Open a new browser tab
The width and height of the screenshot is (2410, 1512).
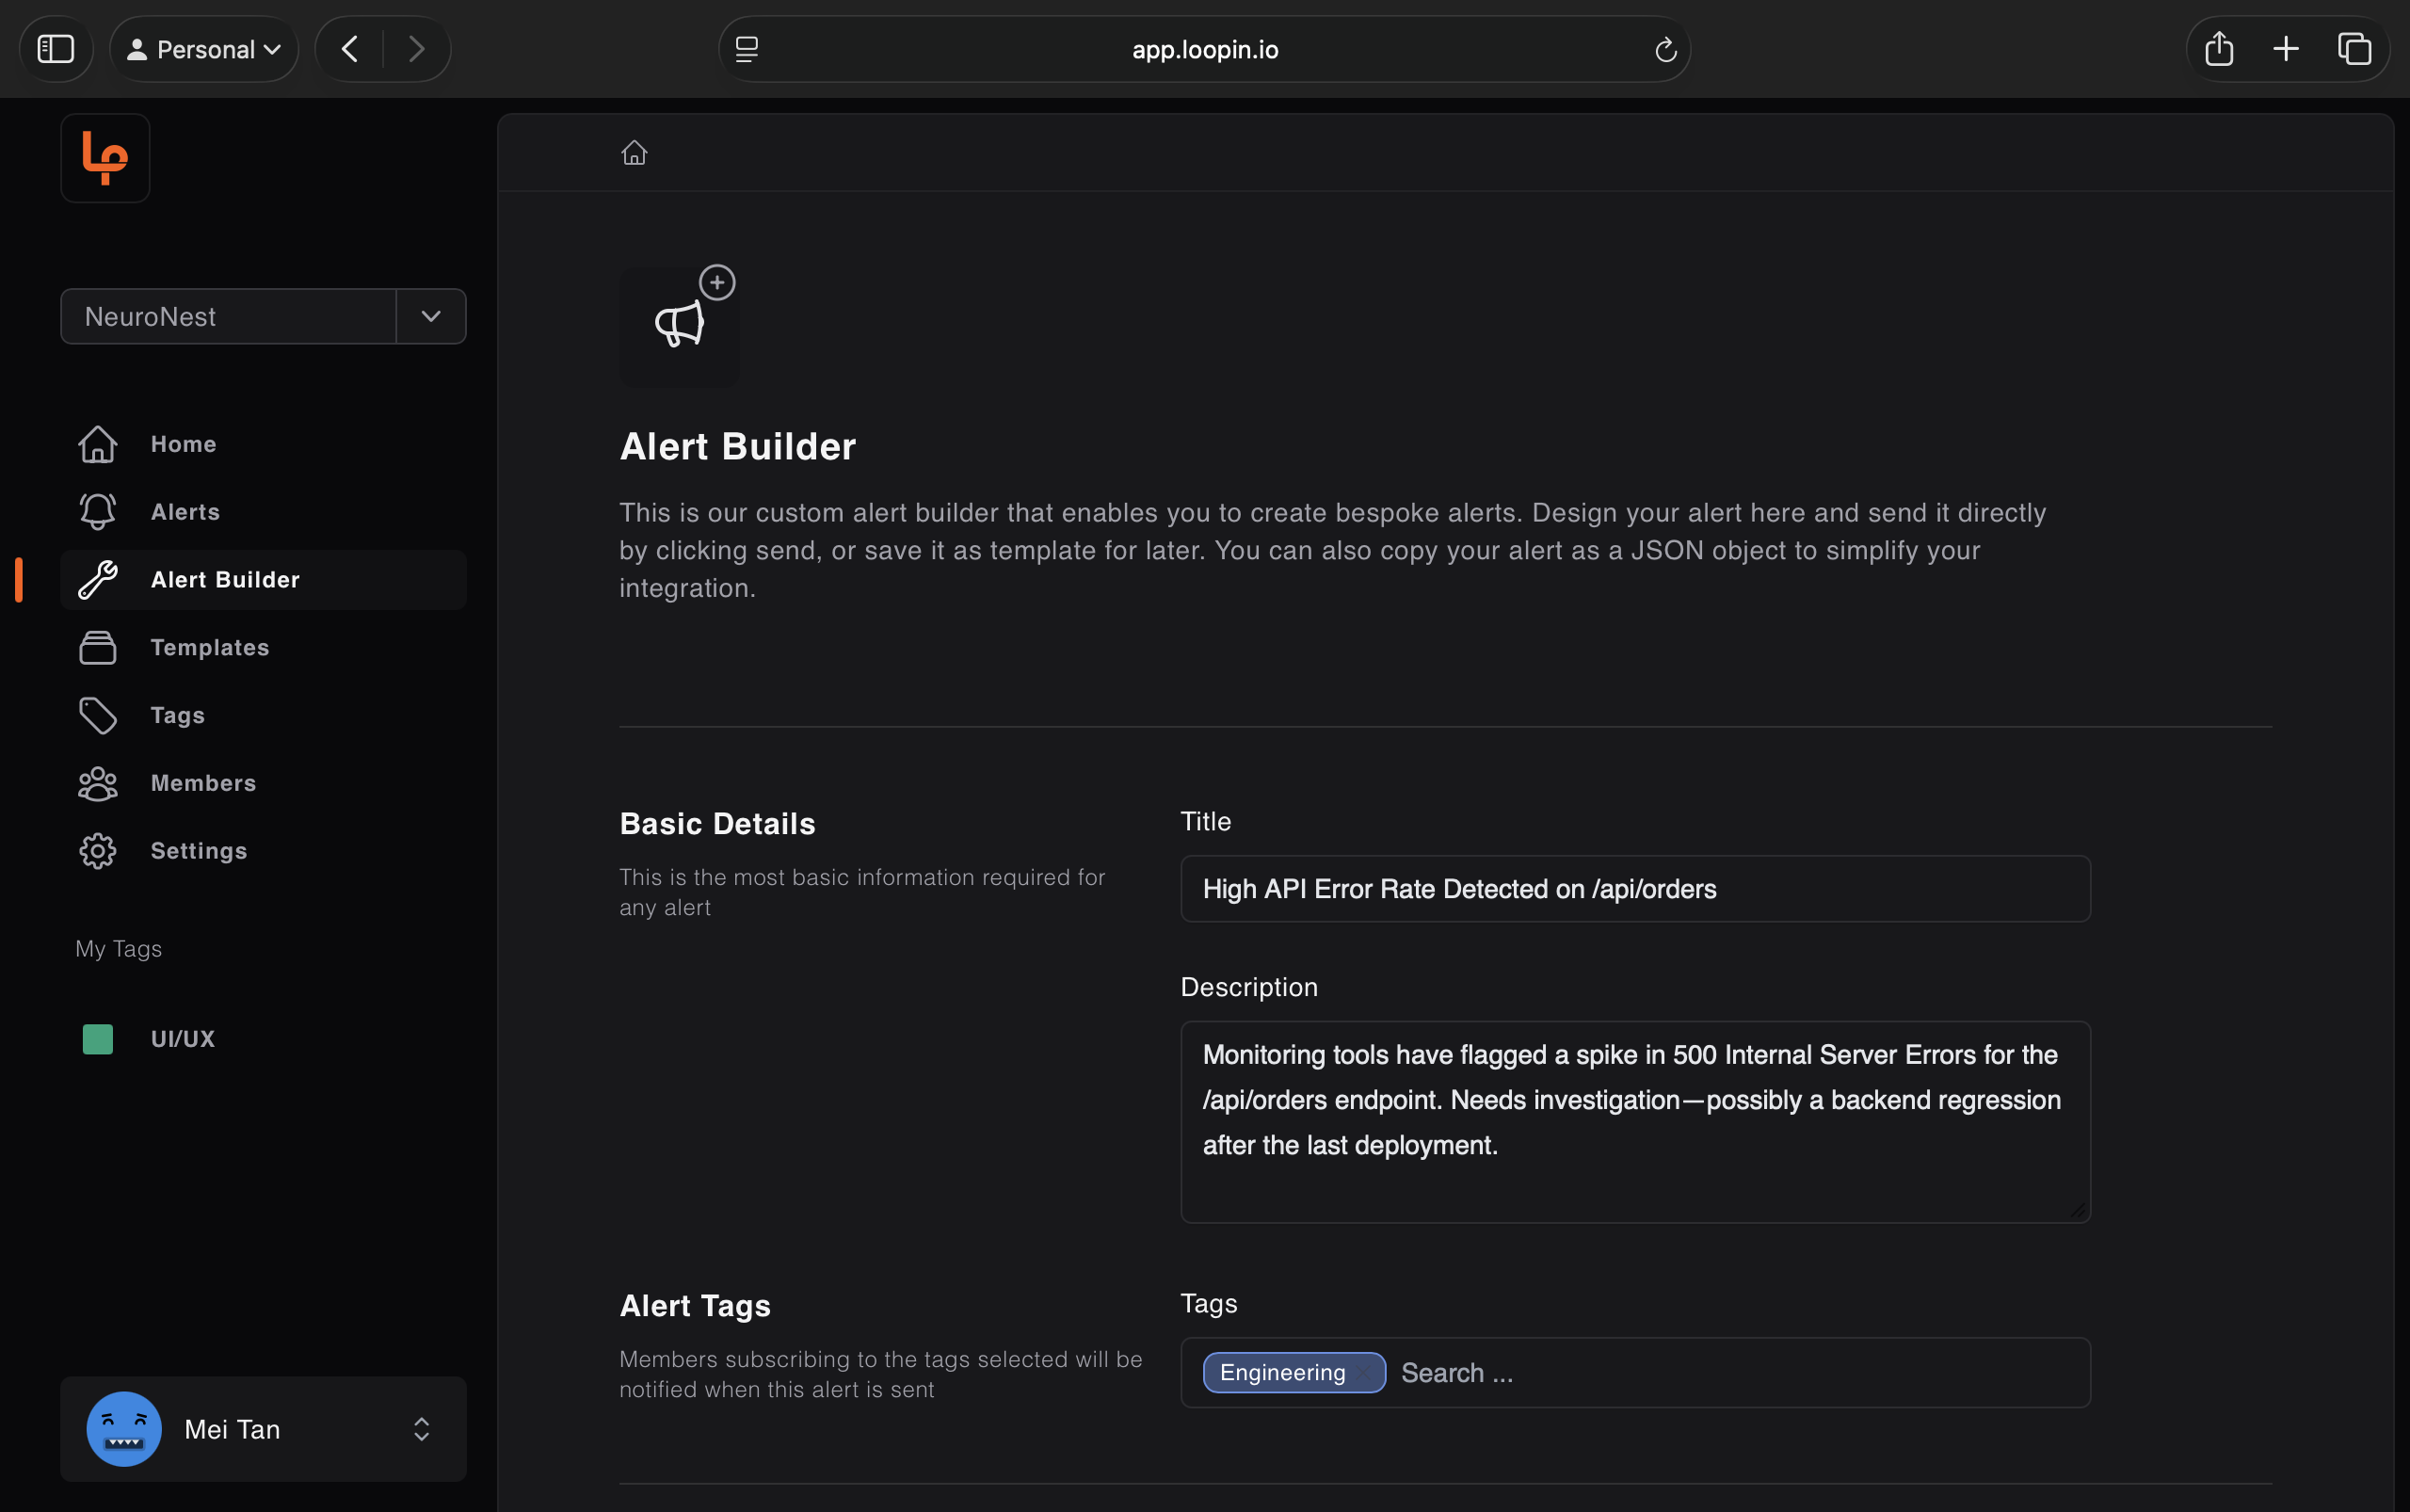point(2286,49)
